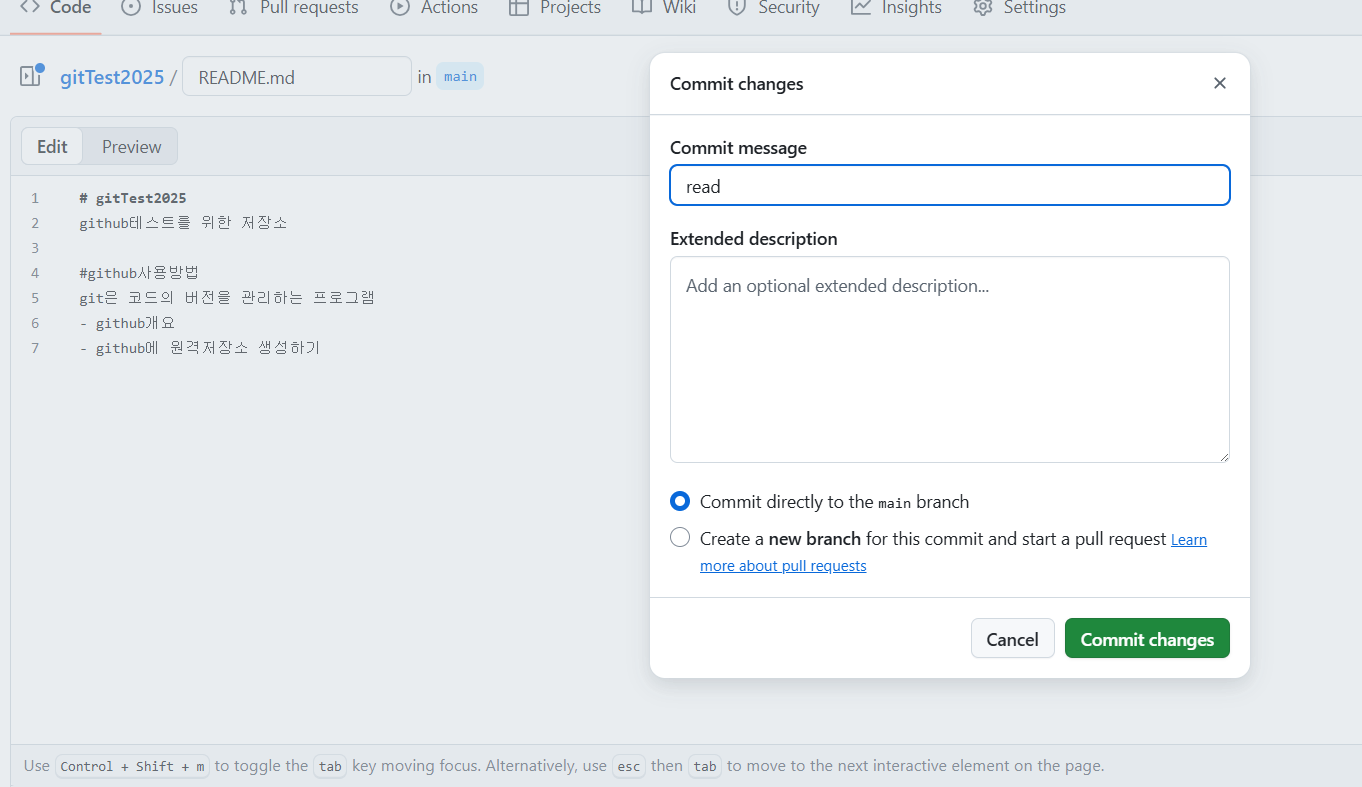Image resolution: width=1362 pixels, height=787 pixels.
Task: Click the Insights graph icon
Action: click(861, 8)
